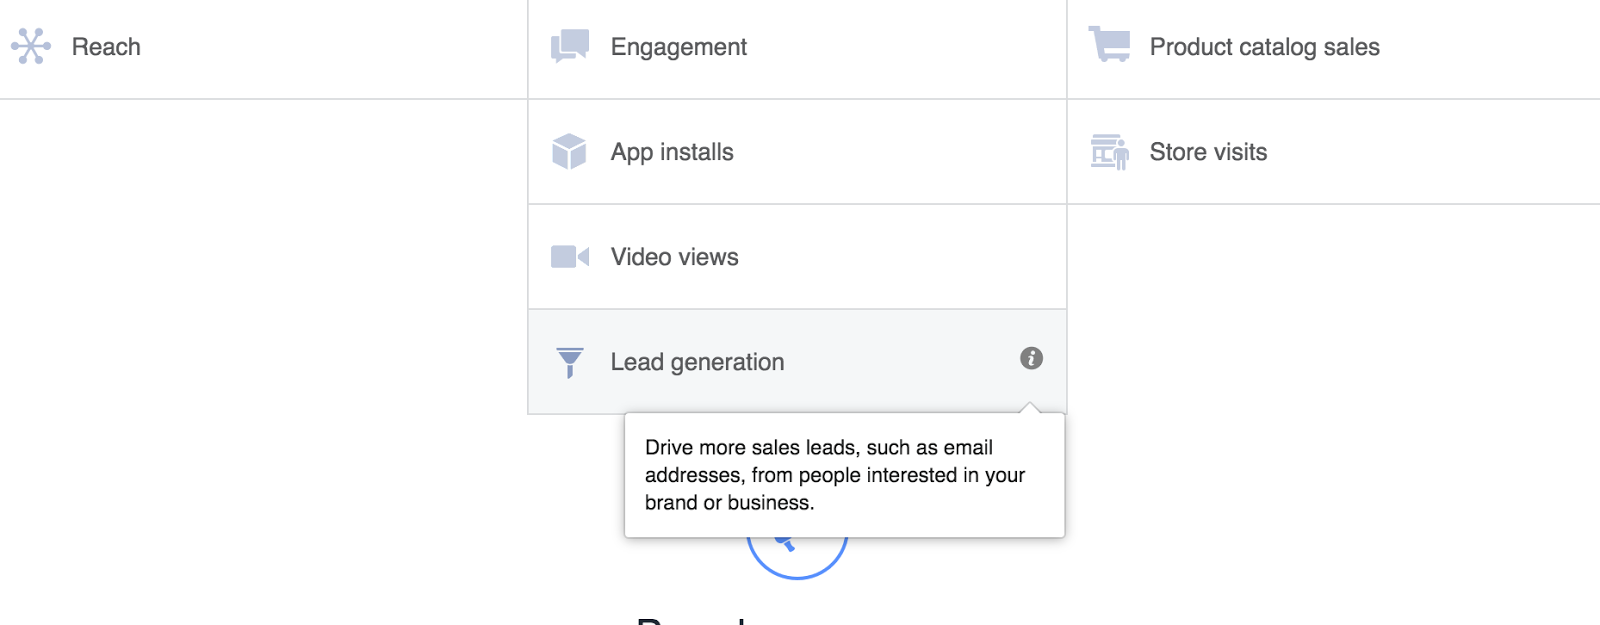Click the Reach network icon
Screen dimensions: 1600x625
coord(30,46)
